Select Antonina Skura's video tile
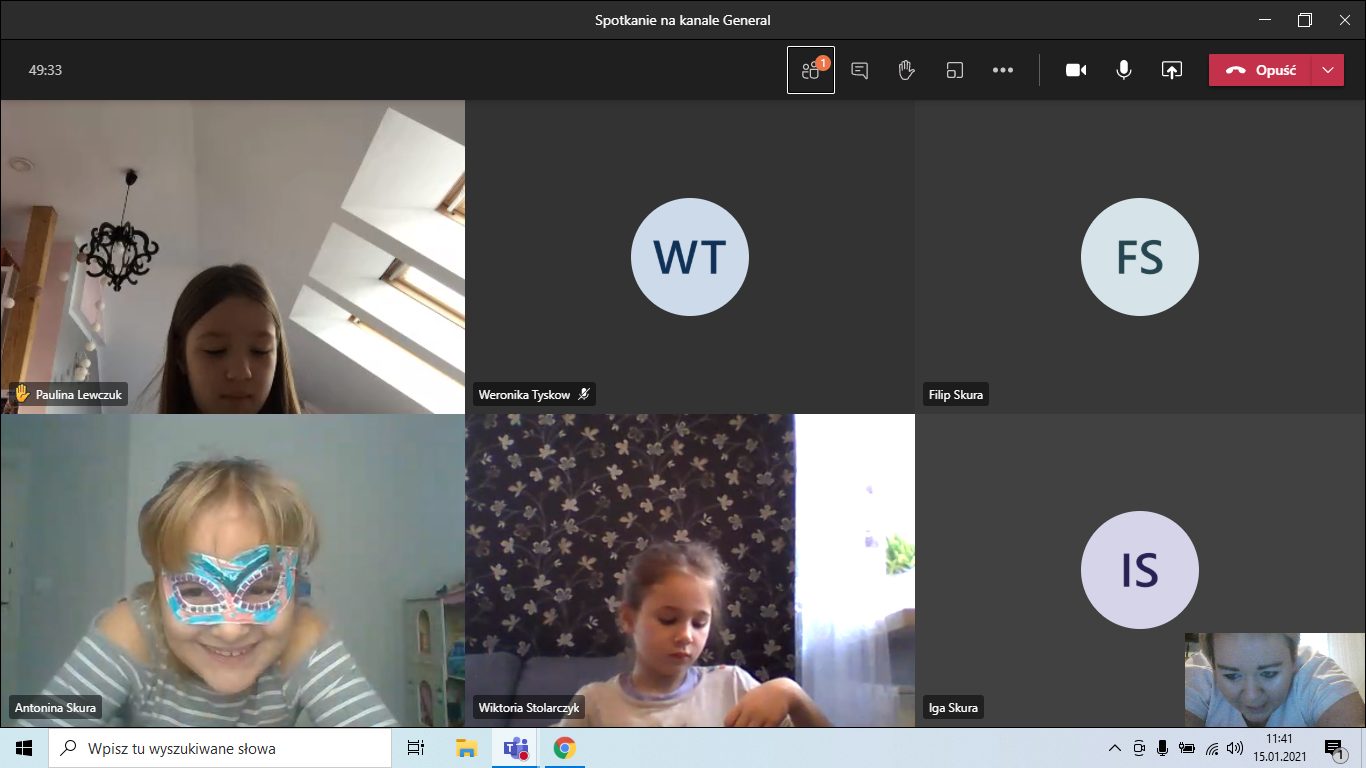 (x=232, y=570)
